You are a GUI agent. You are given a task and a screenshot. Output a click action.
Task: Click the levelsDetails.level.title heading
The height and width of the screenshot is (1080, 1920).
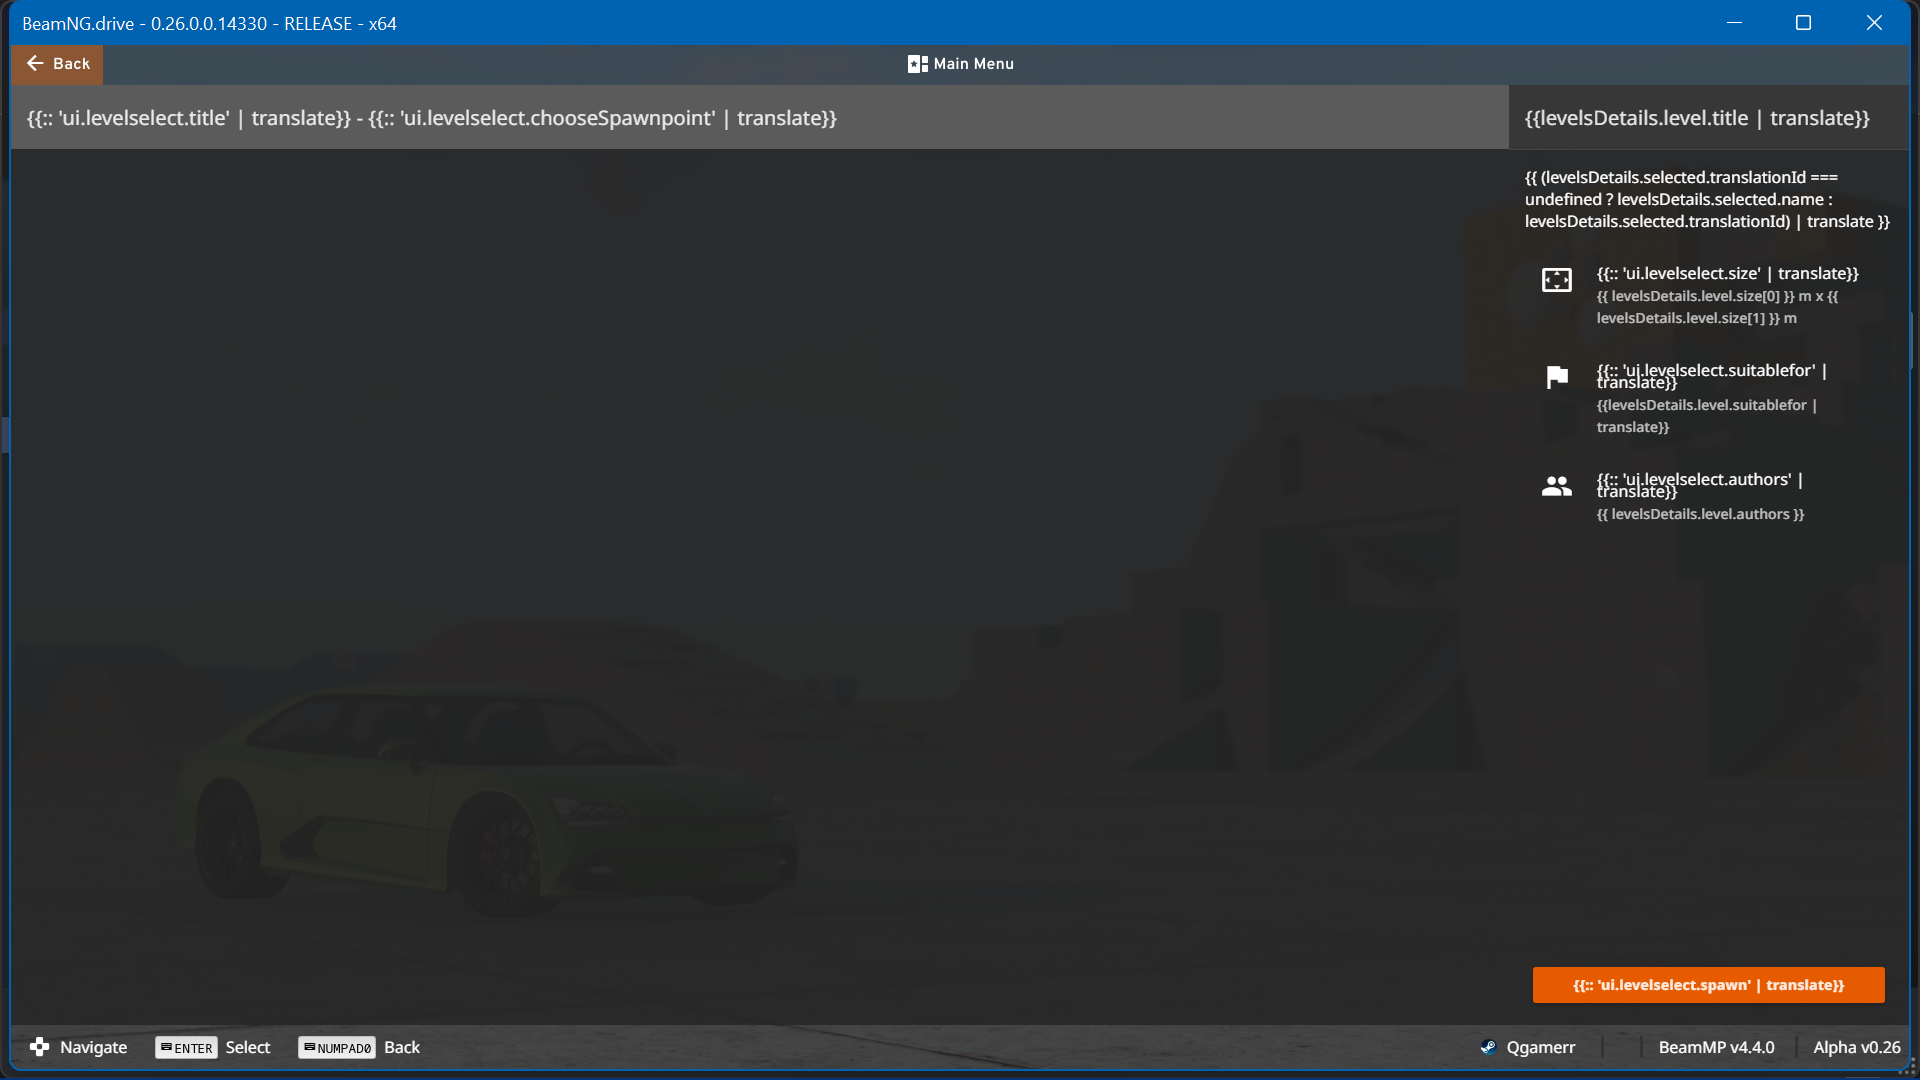(x=1696, y=118)
